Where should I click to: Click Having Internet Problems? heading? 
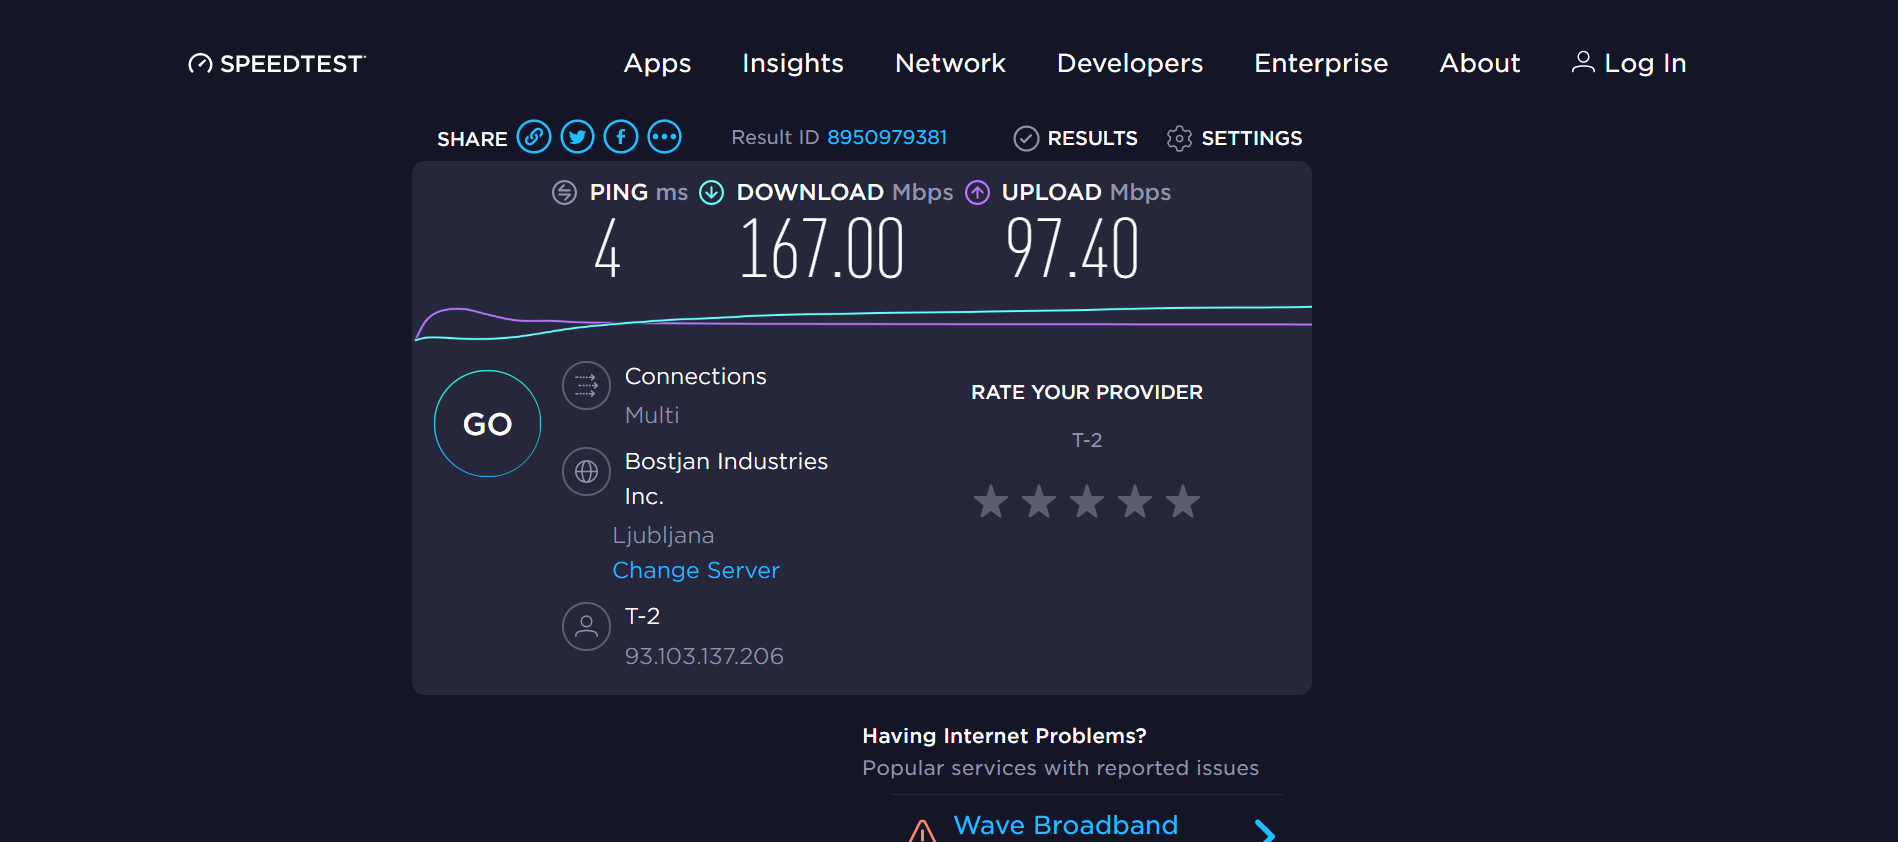point(1004,736)
